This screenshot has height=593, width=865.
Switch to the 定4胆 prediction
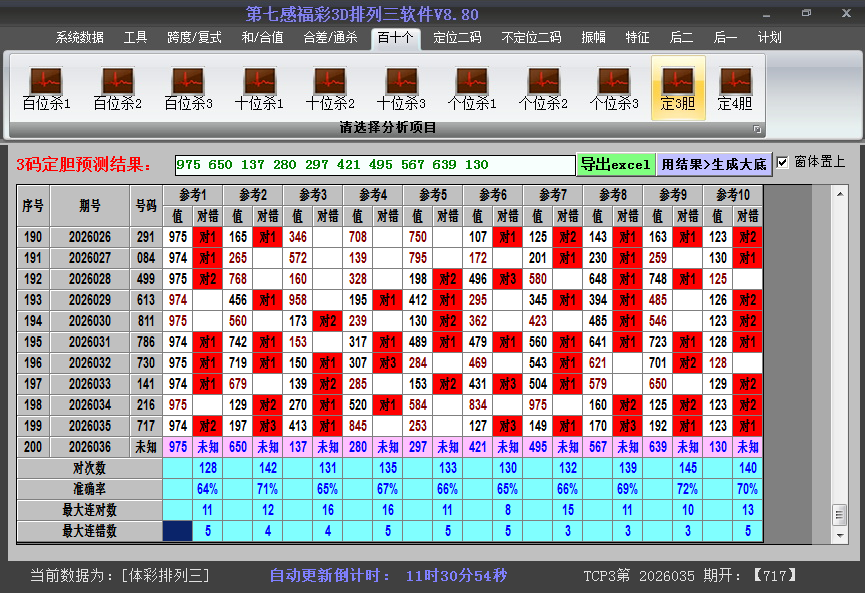pyautogui.click(x=735, y=88)
